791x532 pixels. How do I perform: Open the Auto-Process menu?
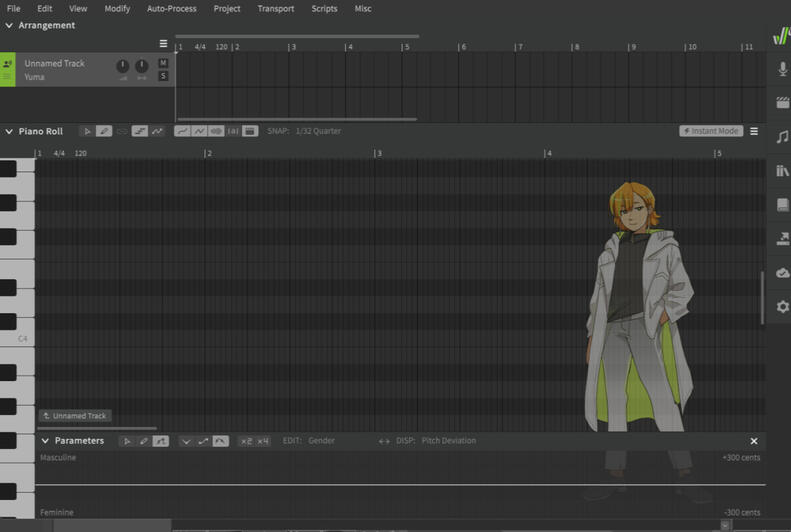pyautogui.click(x=171, y=9)
